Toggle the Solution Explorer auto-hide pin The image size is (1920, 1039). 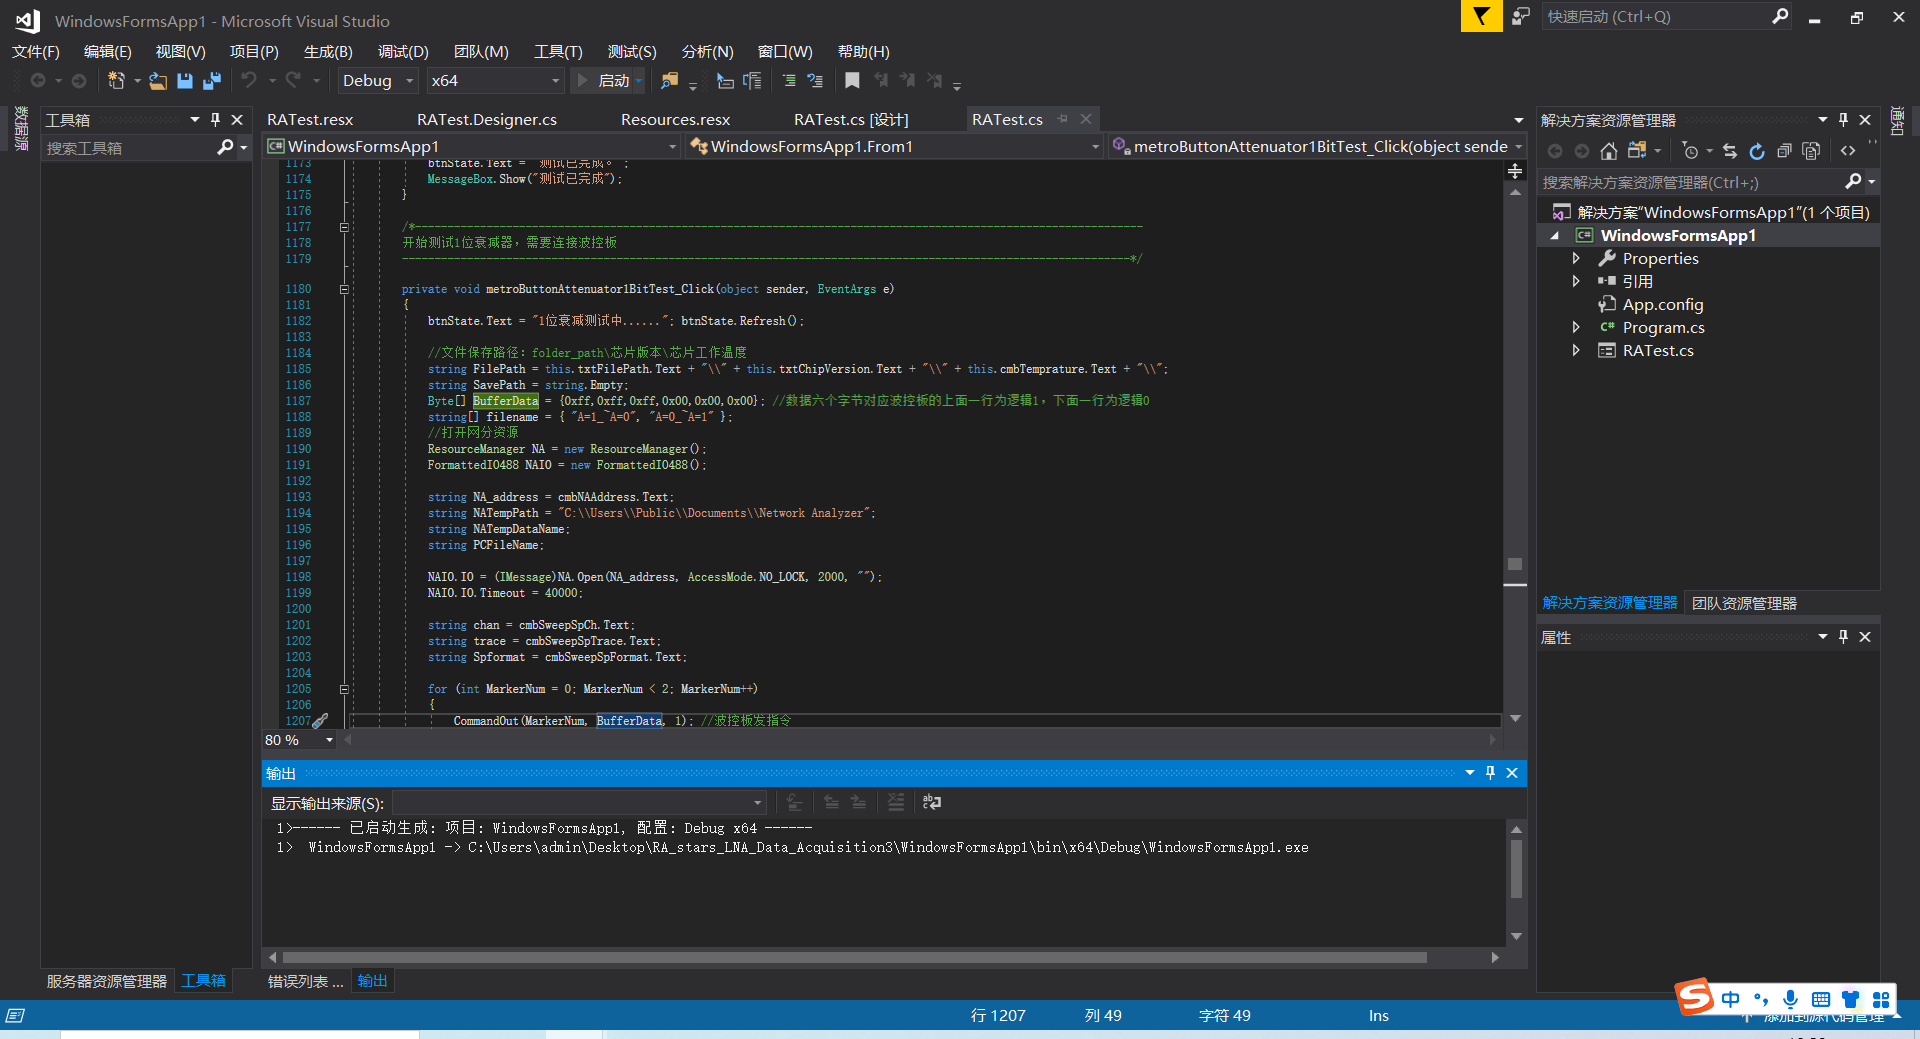(1843, 120)
